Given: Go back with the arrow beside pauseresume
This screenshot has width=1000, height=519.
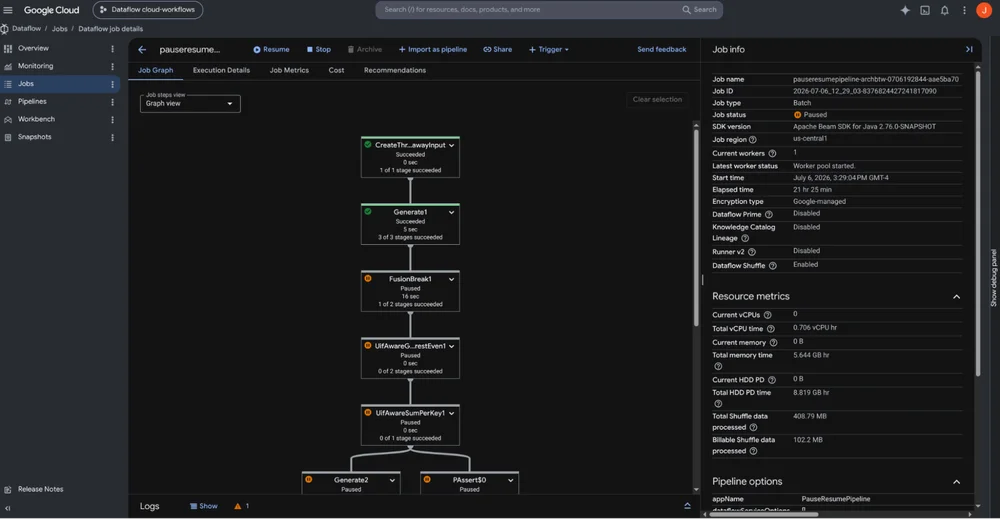Looking at the screenshot, I should click(142, 50).
